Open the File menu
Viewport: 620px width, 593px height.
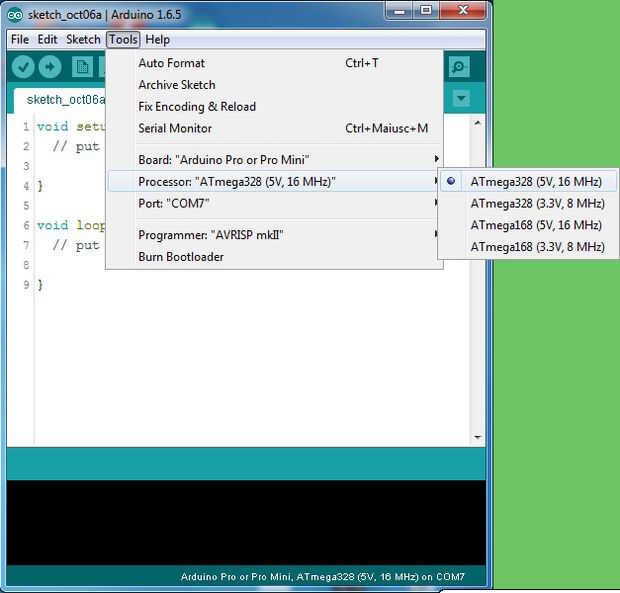click(x=20, y=40)
